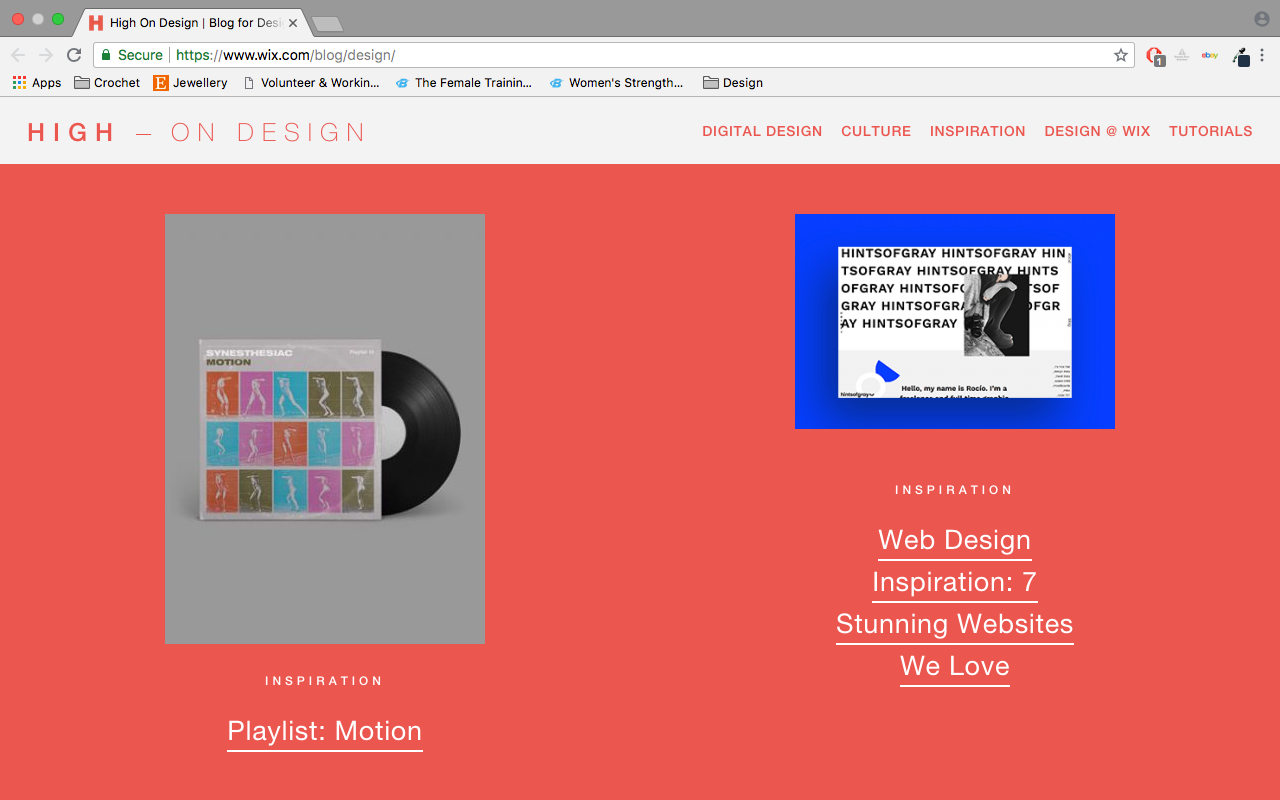Go to the HIGH — ON DESIGN home logo
The height and width of the screenshot is (800, 1280).
[197, 132]
